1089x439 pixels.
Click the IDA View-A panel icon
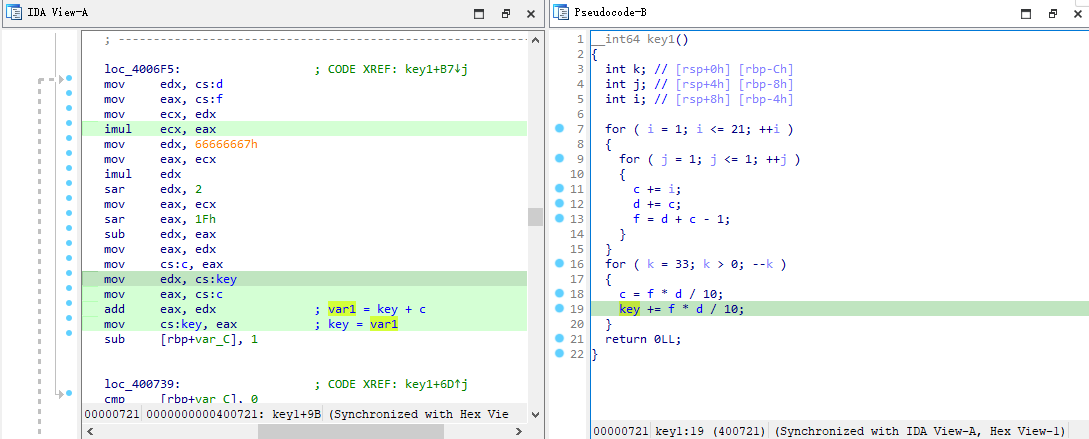pyautogui.click(x=14, y=14)
